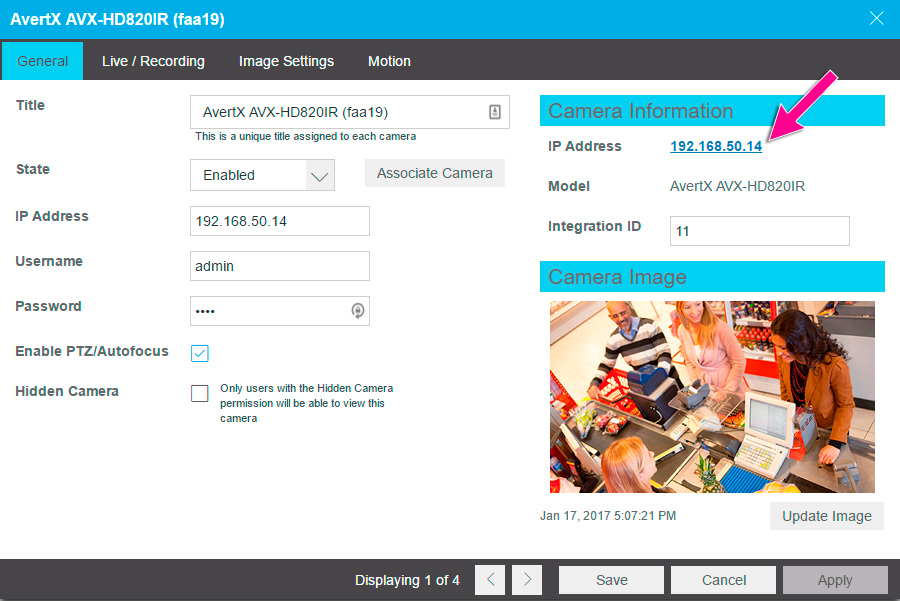Click the Apply button
The height and width of the screenshot is (601, 900).
pos(835,580)
